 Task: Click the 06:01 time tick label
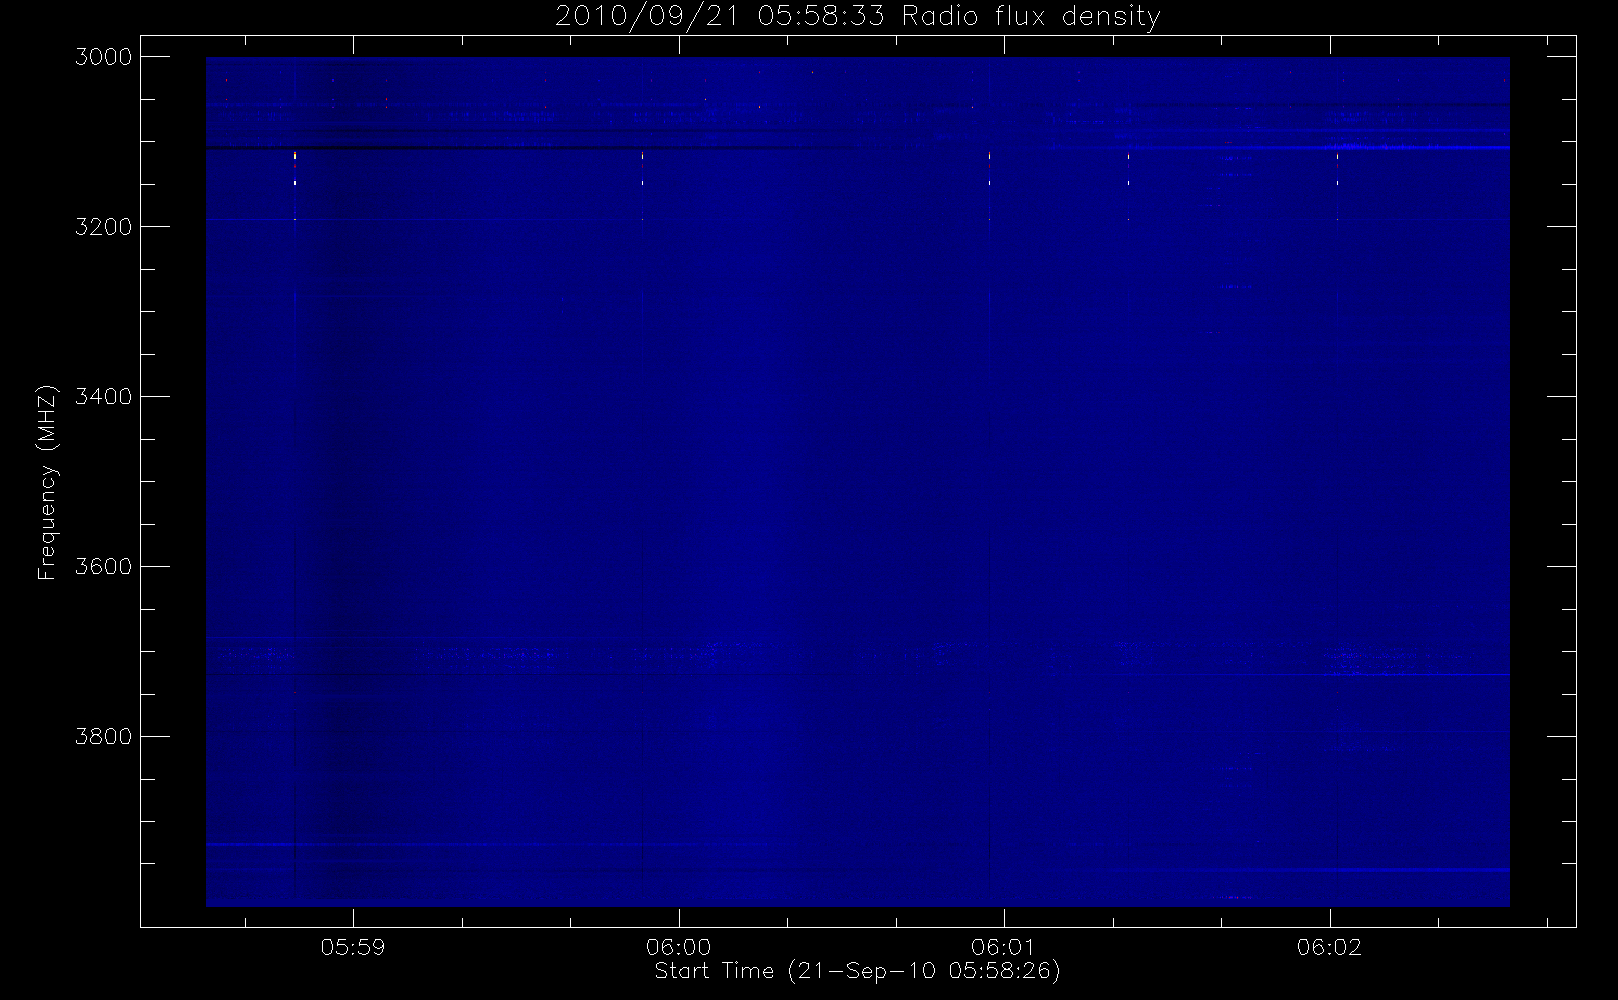pos(1004,947)
